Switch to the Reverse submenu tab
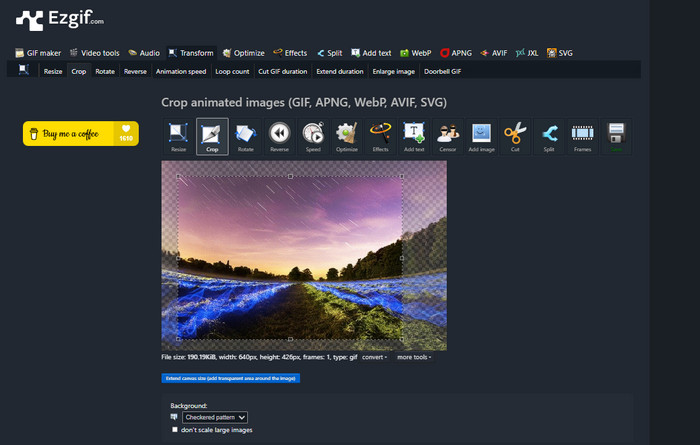The image size is (700, 445). coord(135,71)
